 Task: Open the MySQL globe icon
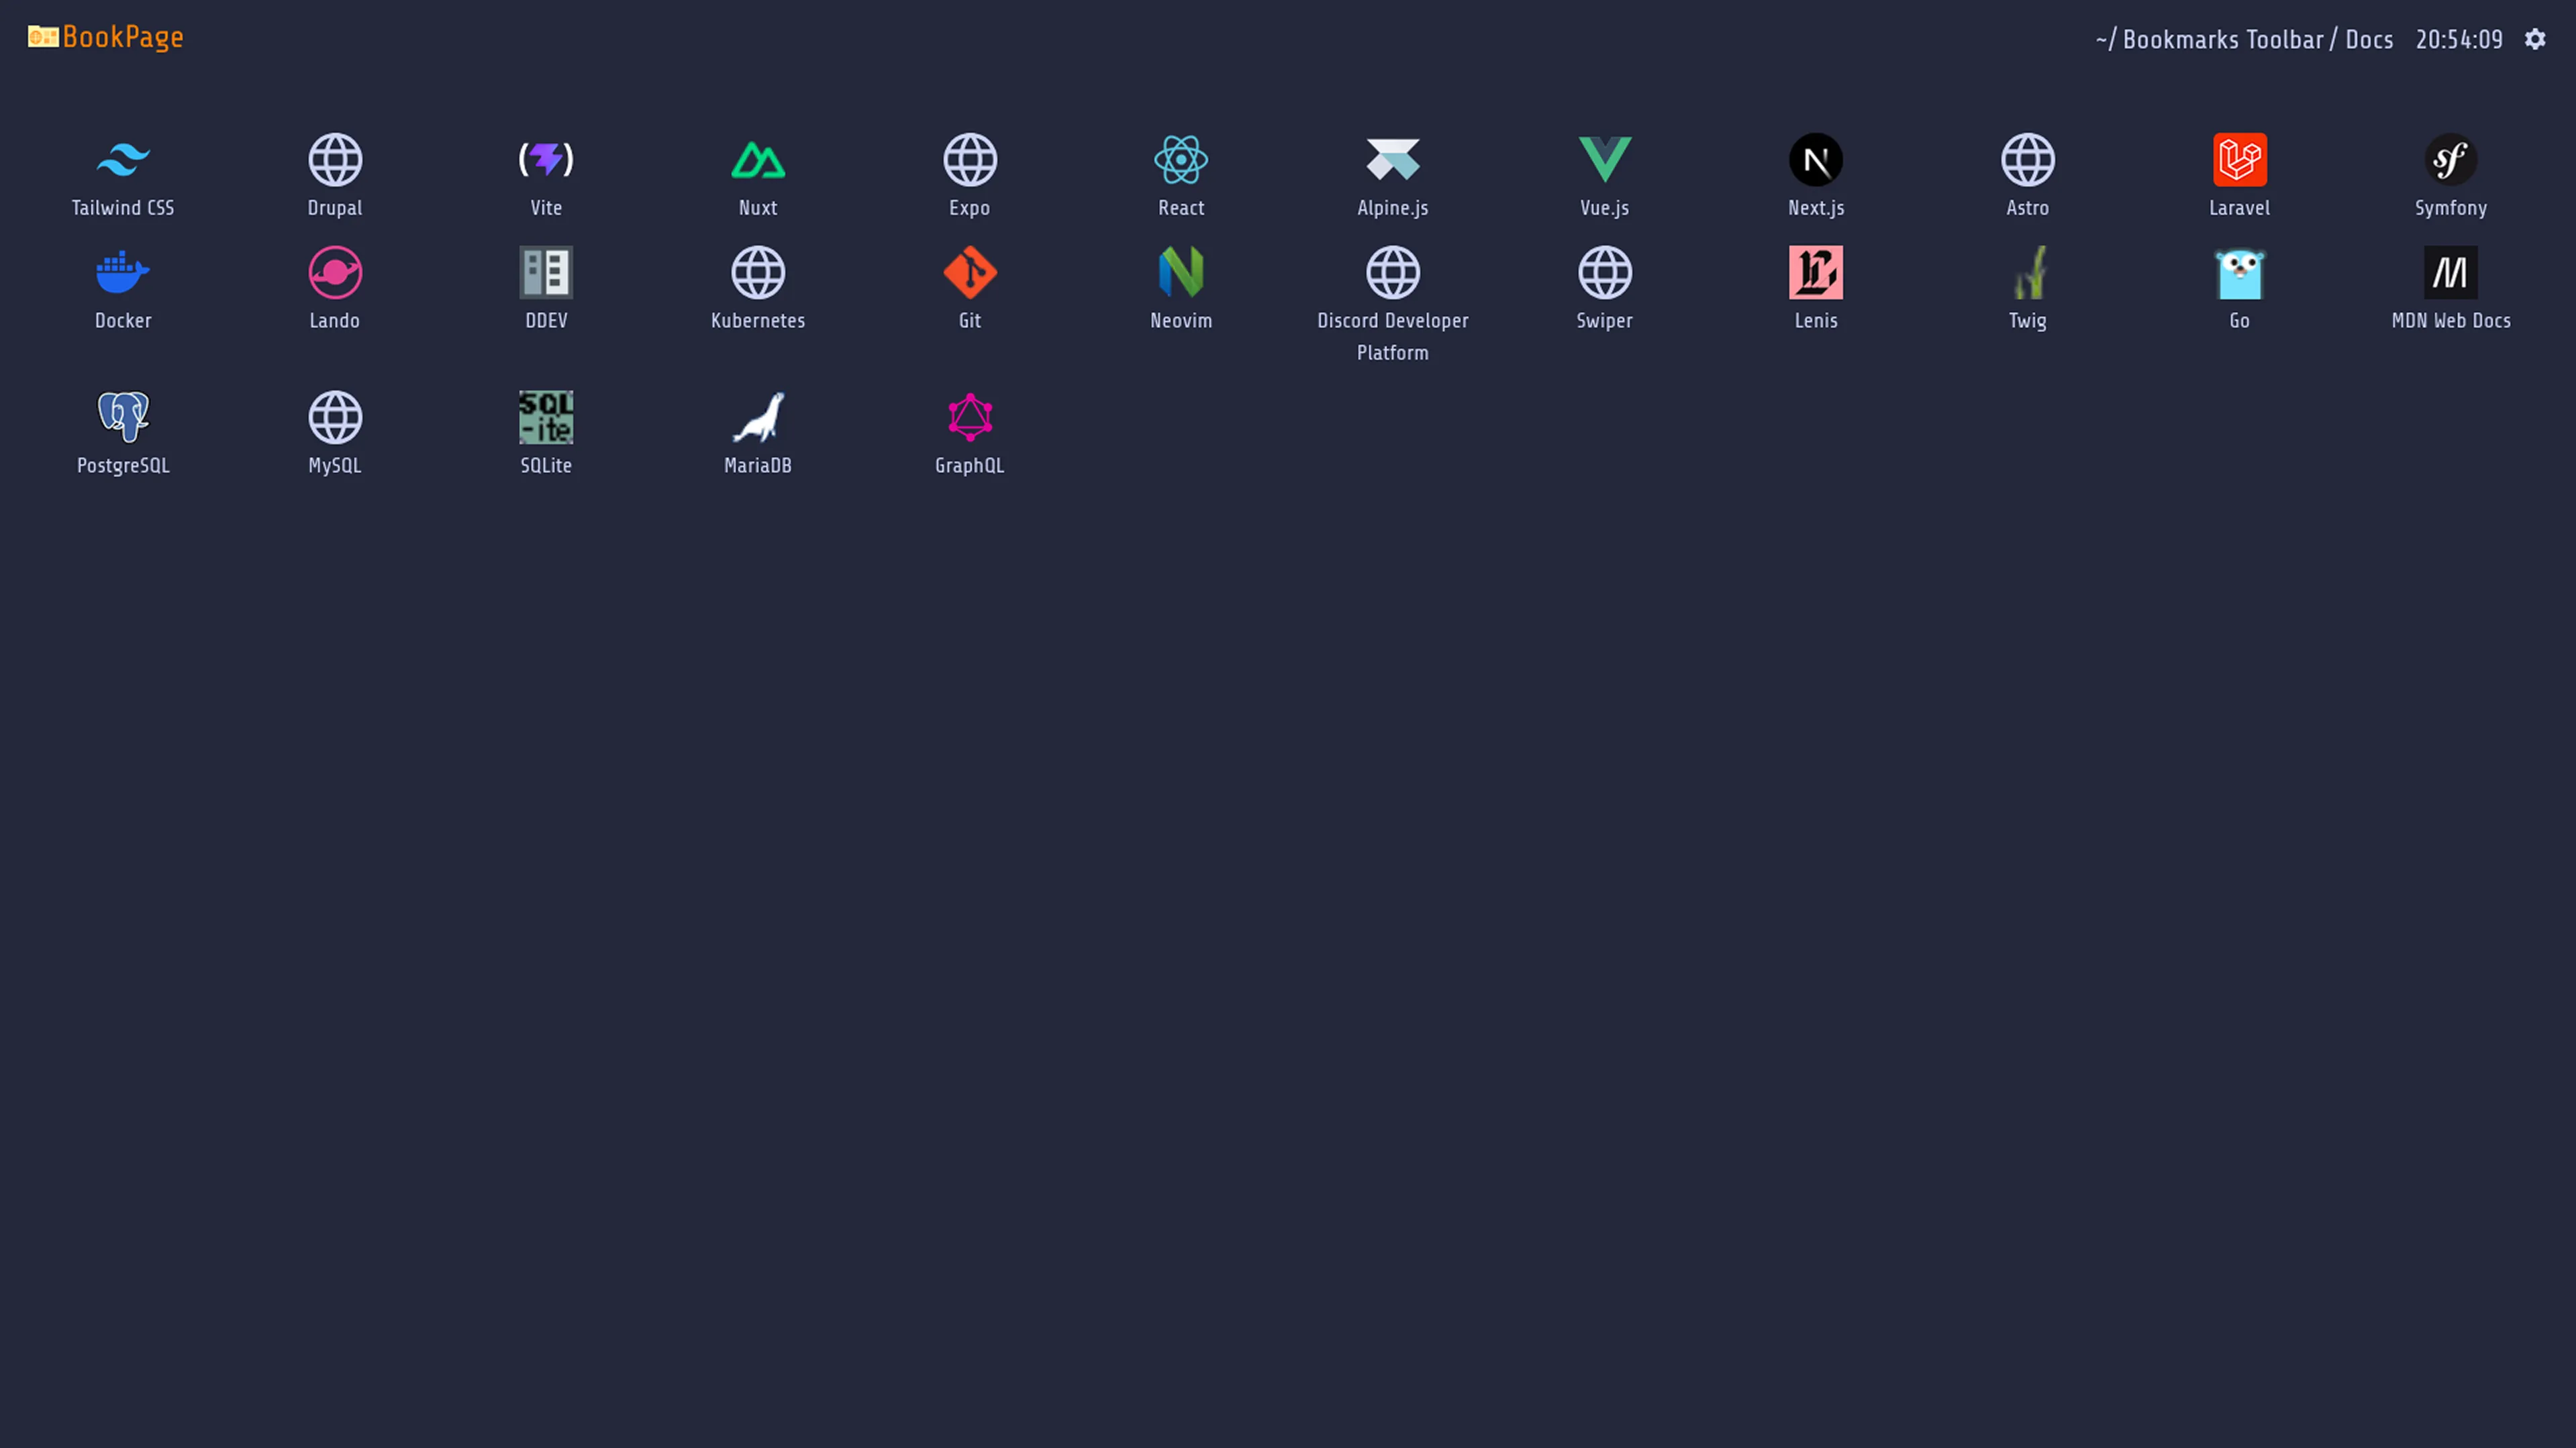[335, 417]
